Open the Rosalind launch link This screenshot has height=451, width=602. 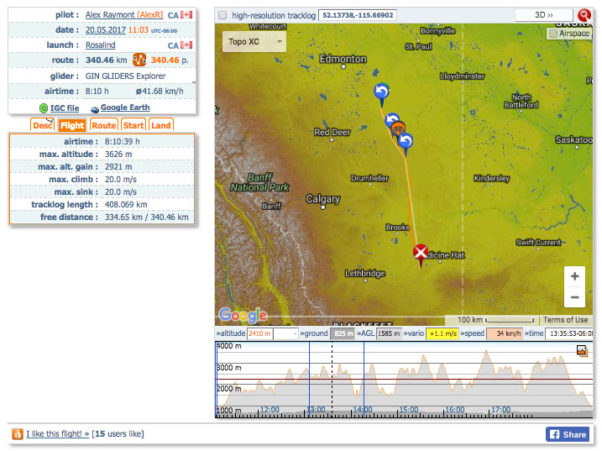pos(100,45)
